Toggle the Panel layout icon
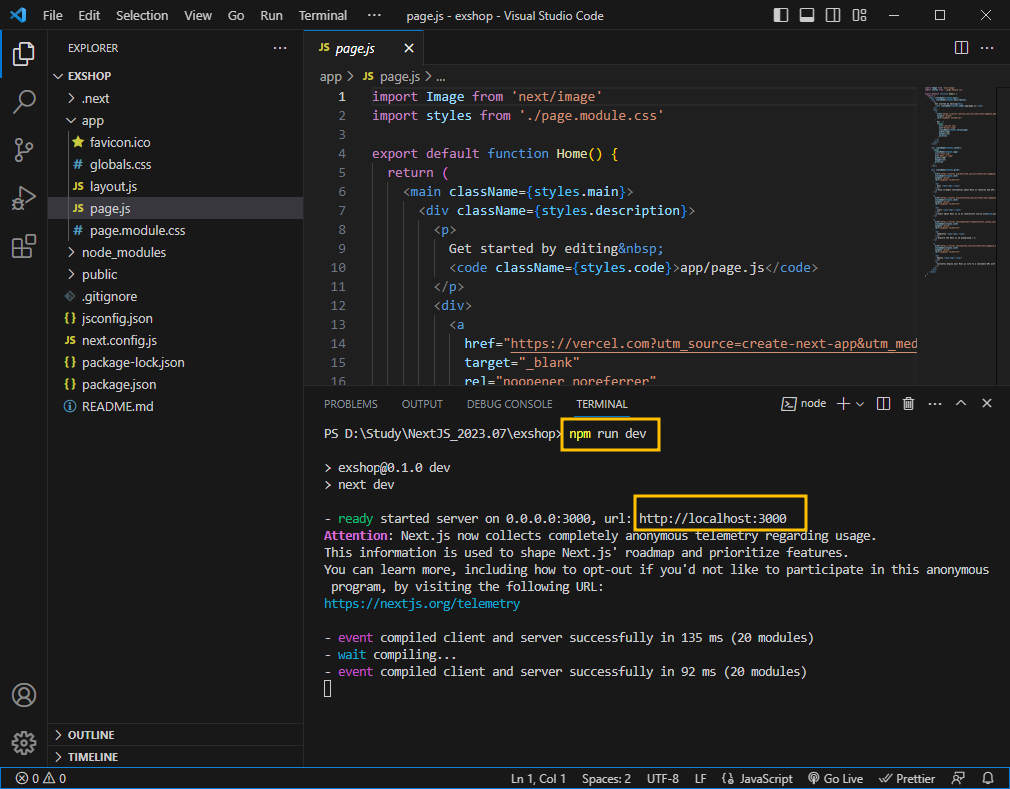 click(806, 15)
